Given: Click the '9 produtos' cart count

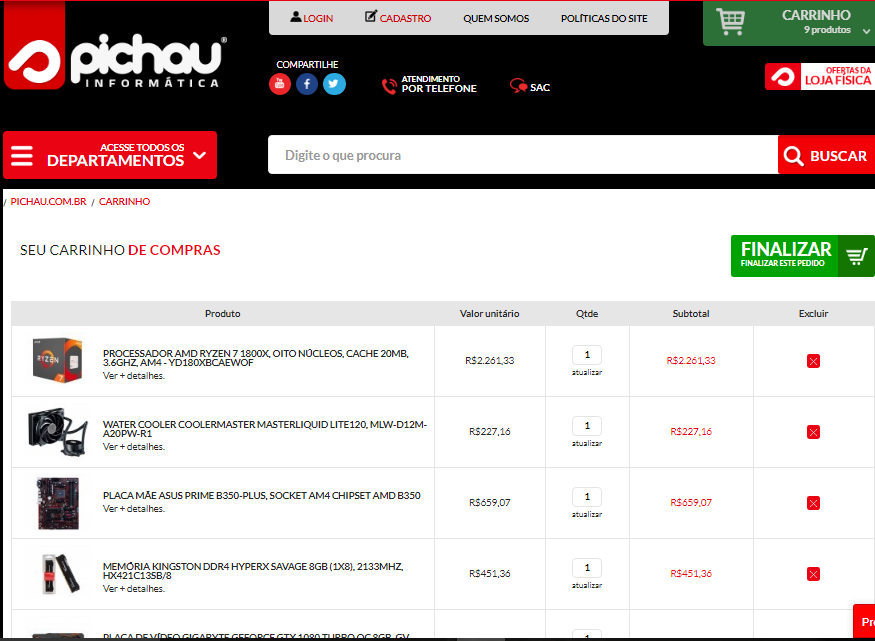Looking at the screenshot, I should [x=827, y=30].
